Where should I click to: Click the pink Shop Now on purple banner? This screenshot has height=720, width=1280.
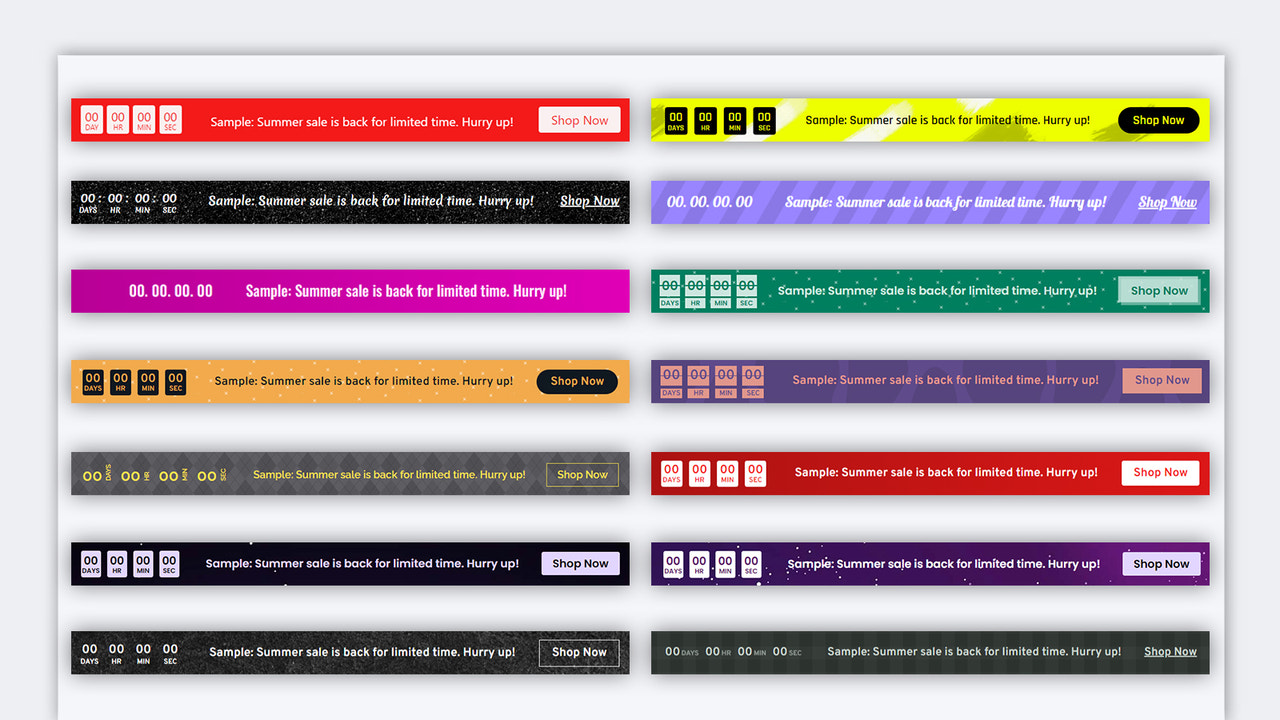(1162, 380)
